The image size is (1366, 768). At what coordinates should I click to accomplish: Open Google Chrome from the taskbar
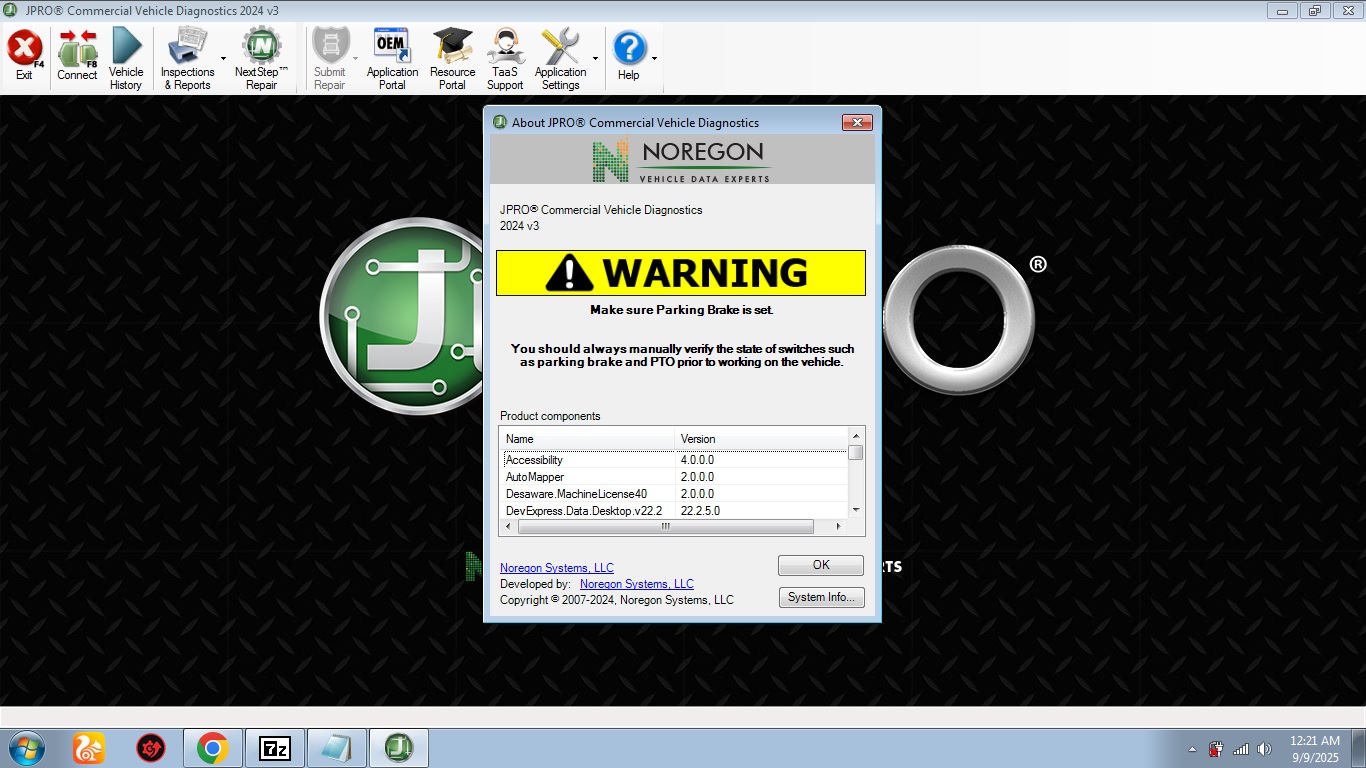tap(212, 748)
